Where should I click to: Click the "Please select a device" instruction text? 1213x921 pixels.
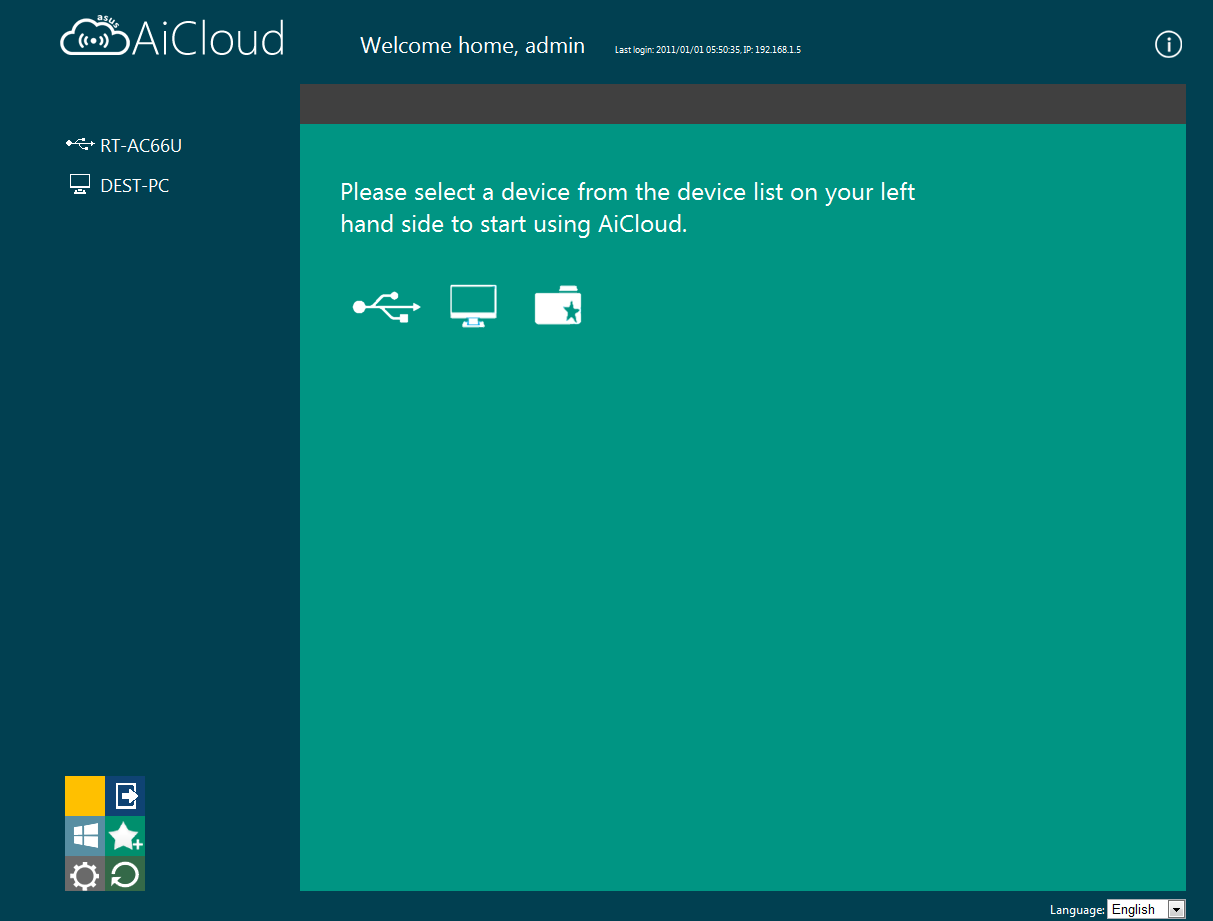pyautogui.click(x=628, y=207)
